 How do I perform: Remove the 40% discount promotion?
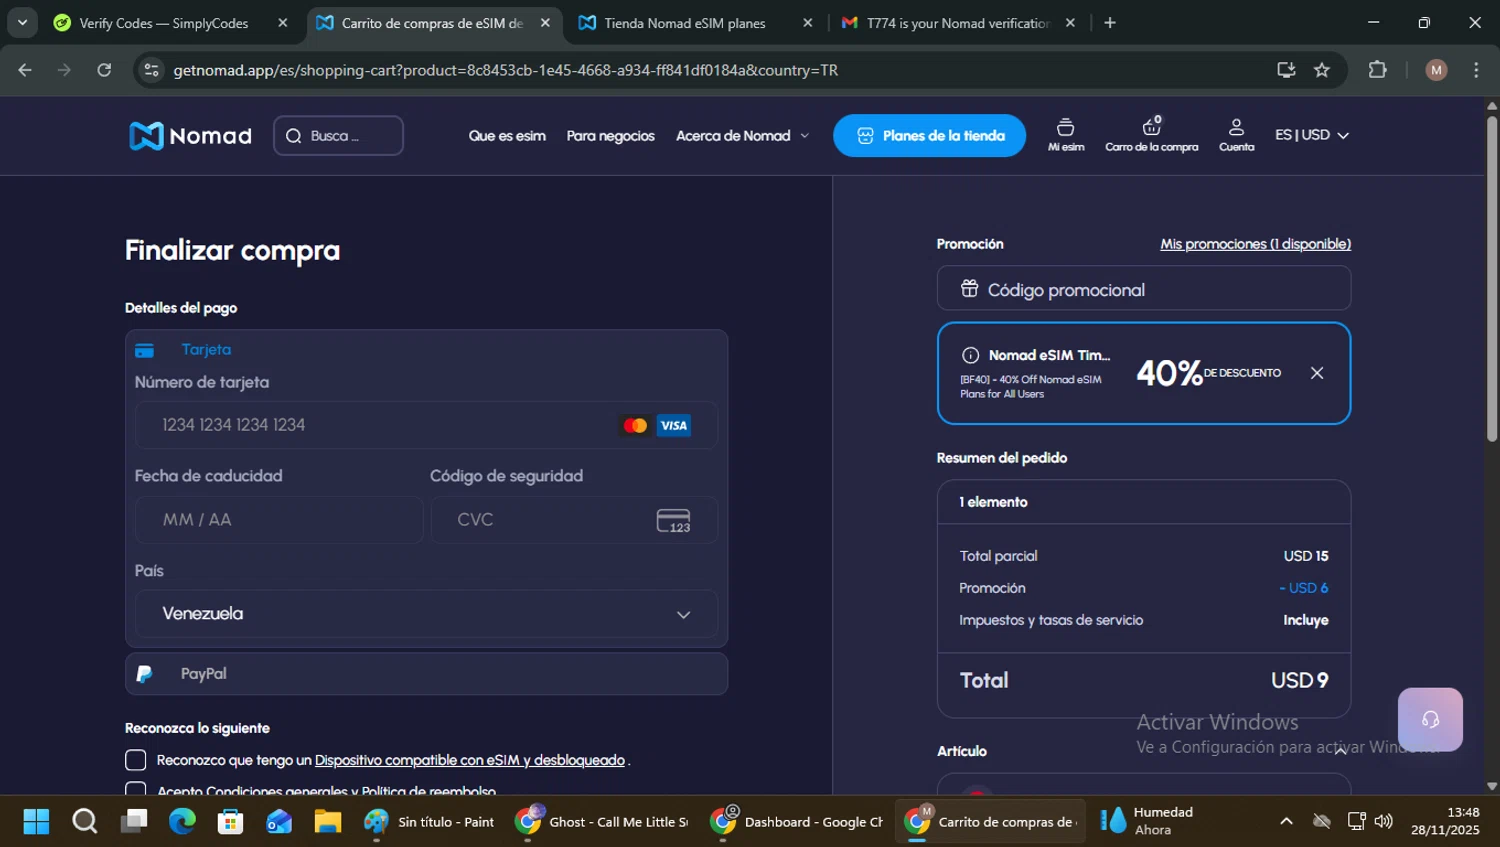coord(1317,373)
